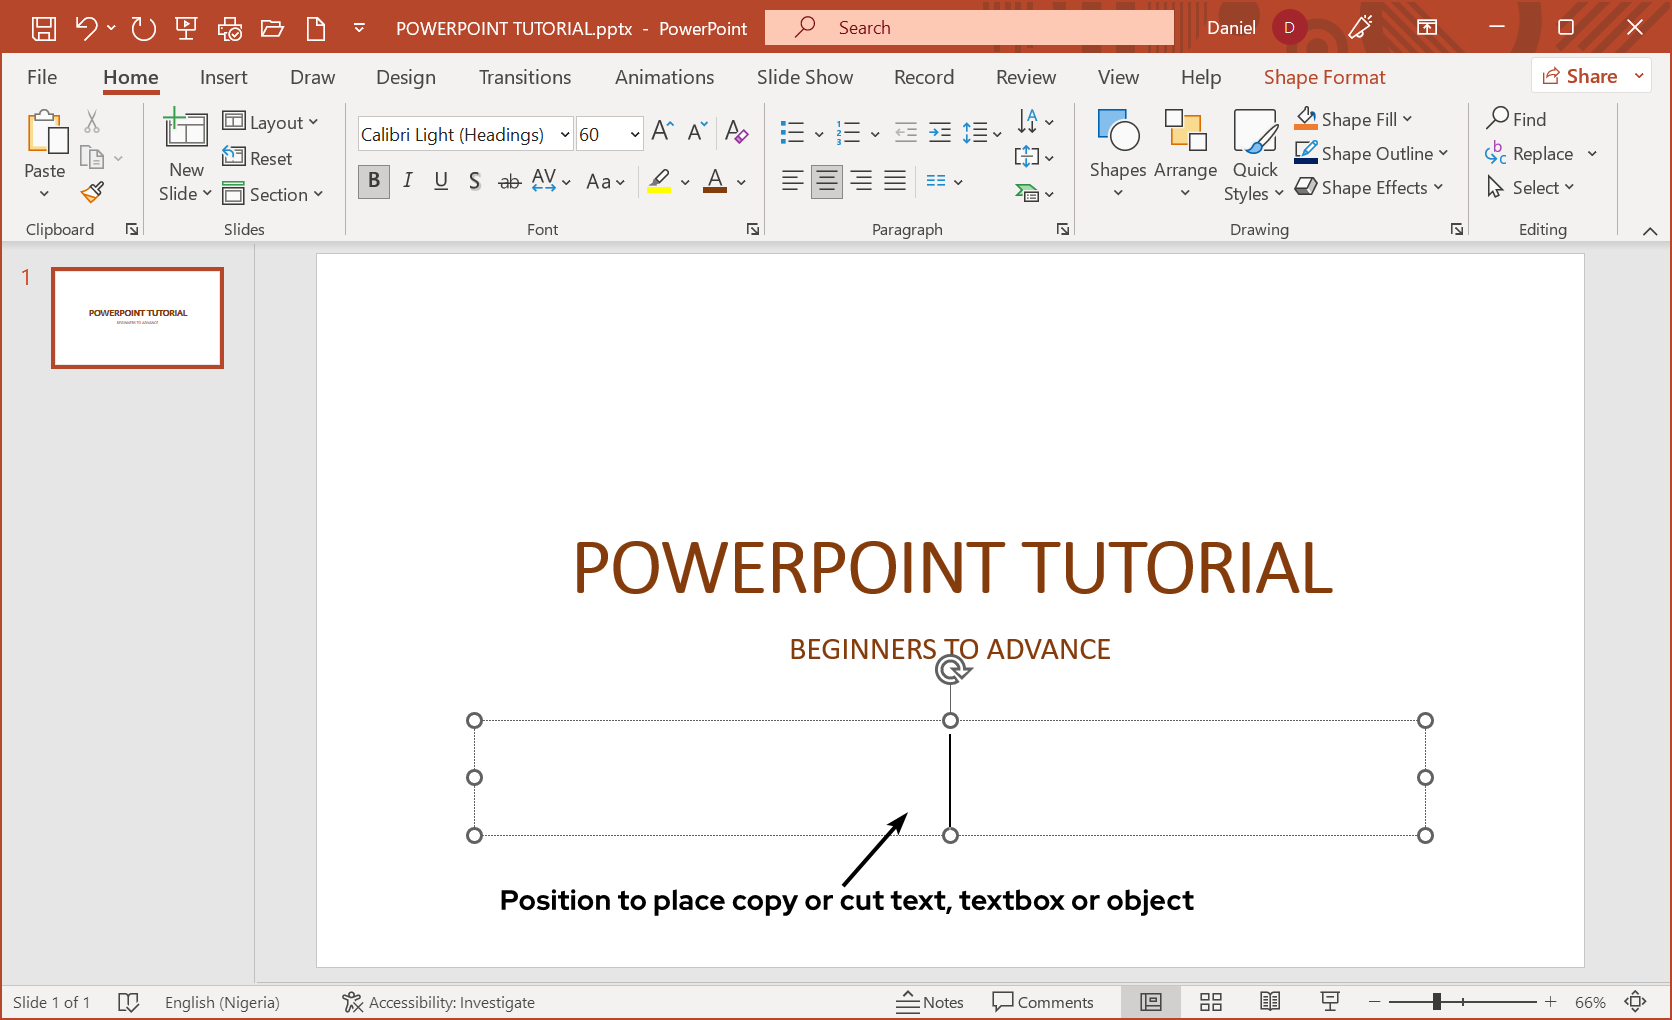This screenshot has width=1672, height=1020.
Task: Toggle Bold formatting
Action: (374, 181)
